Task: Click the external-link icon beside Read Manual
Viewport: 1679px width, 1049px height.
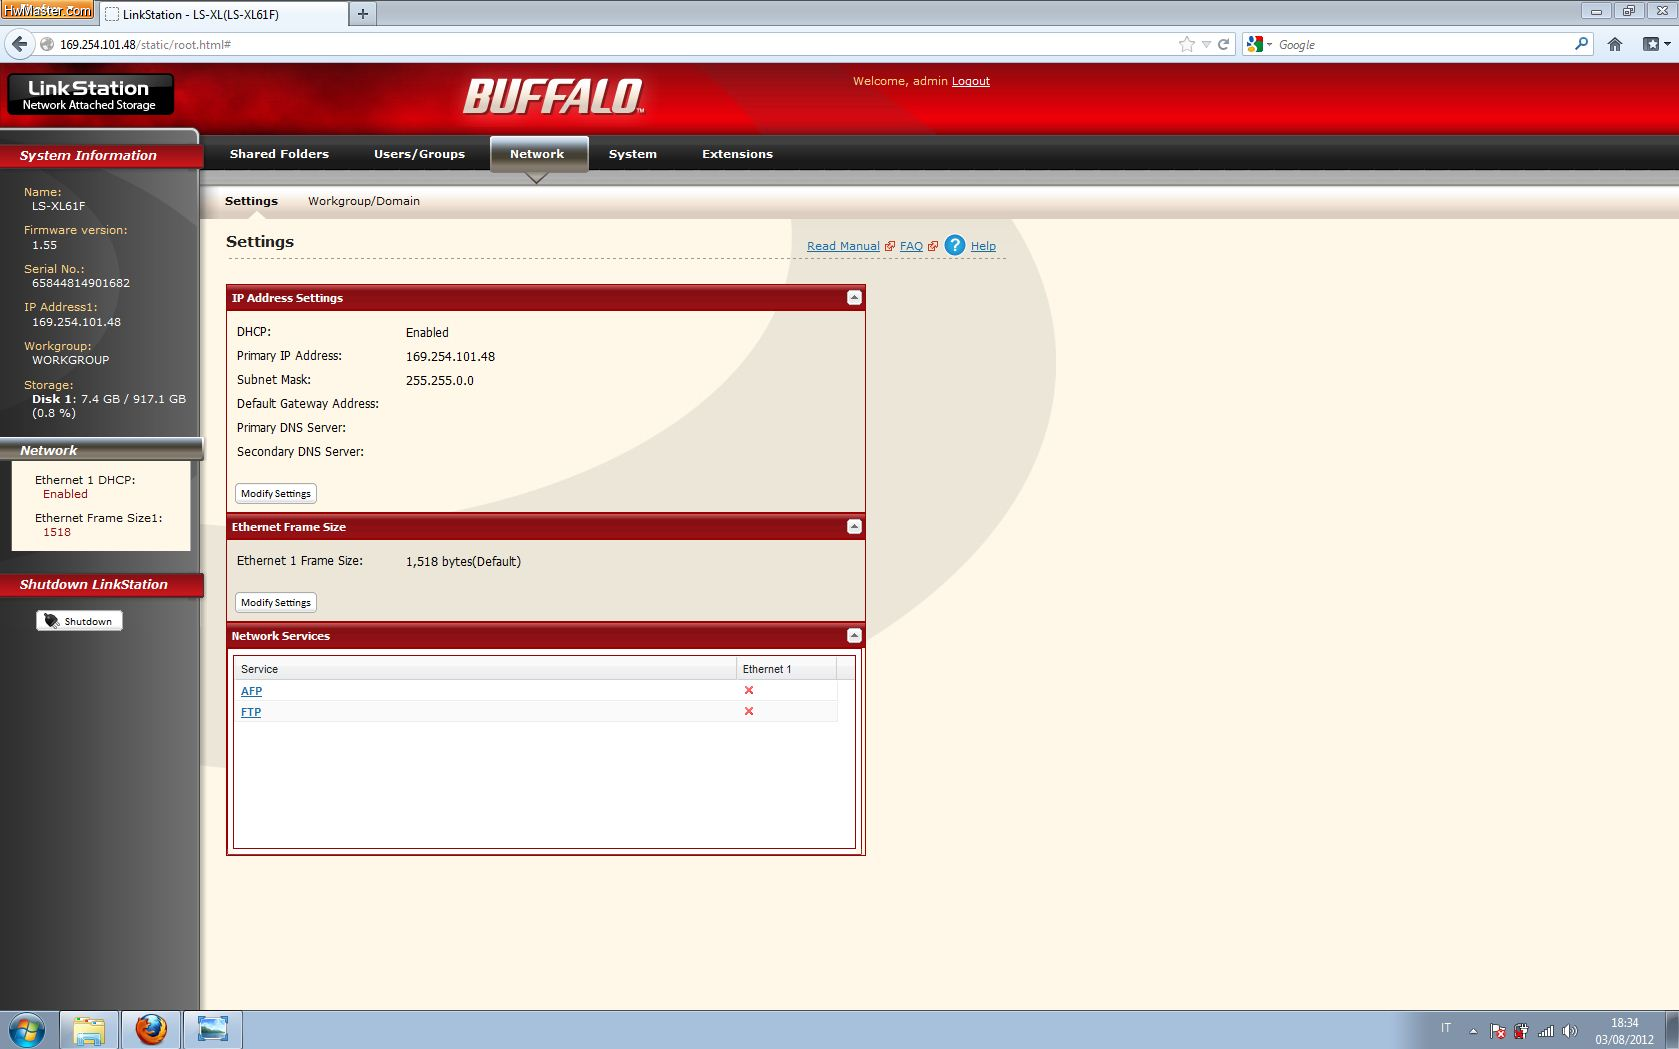Action: [x=889, y=246]
